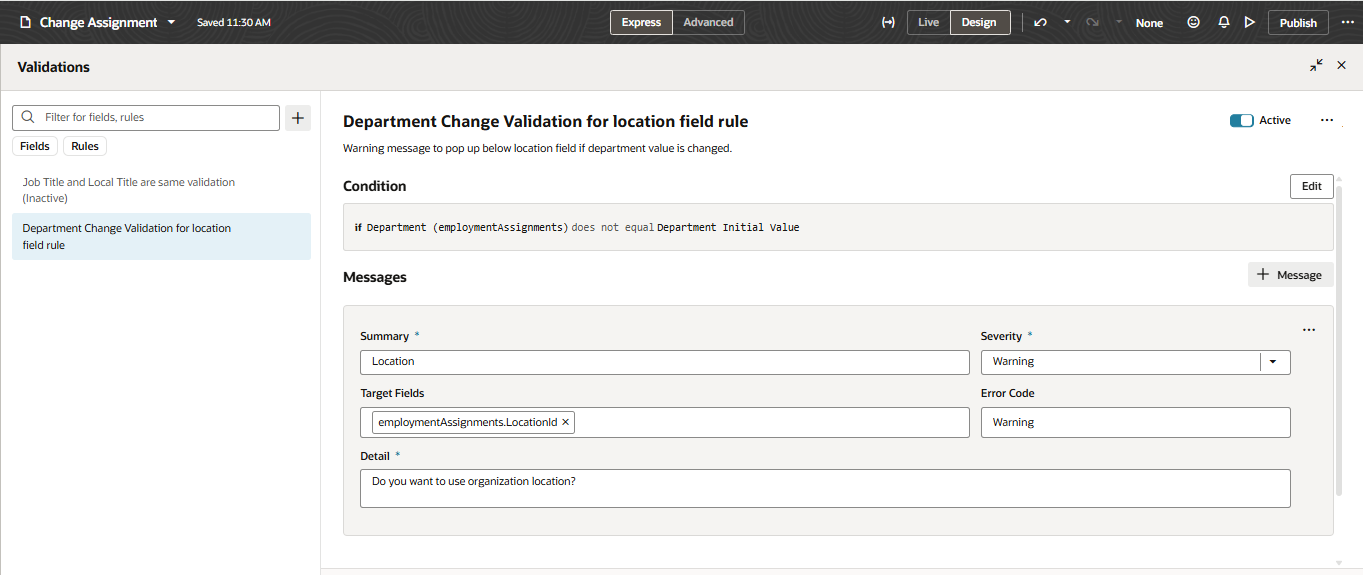Image resolution: width=1363 pixels, height=575 pixels.
Task: Toggle the Active switch off
Action: tap(1241, 120)
